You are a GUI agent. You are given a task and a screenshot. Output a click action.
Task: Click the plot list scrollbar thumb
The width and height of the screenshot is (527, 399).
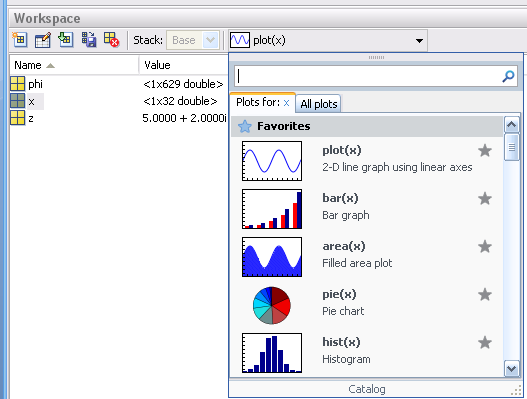[511, 147]
